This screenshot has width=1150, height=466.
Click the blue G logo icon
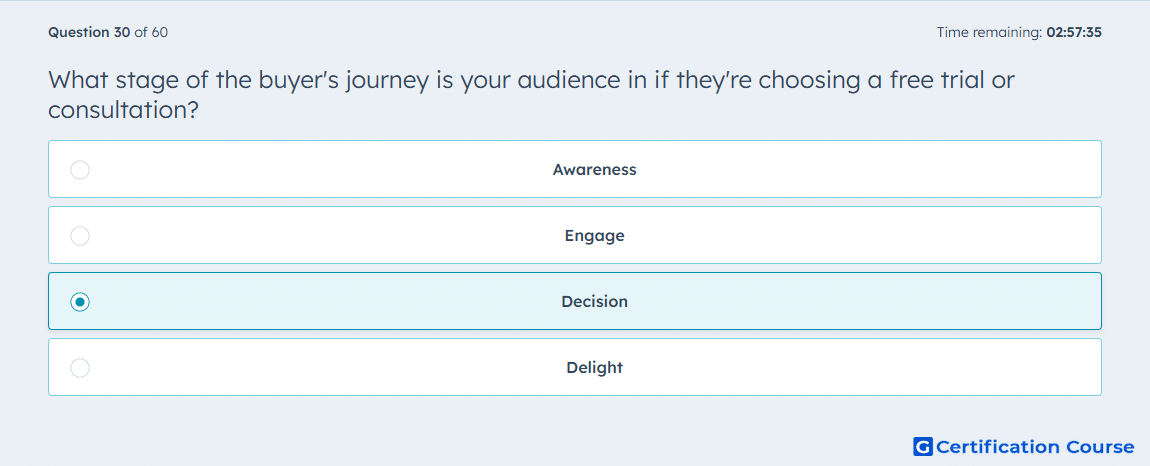[x=923, y=446]
